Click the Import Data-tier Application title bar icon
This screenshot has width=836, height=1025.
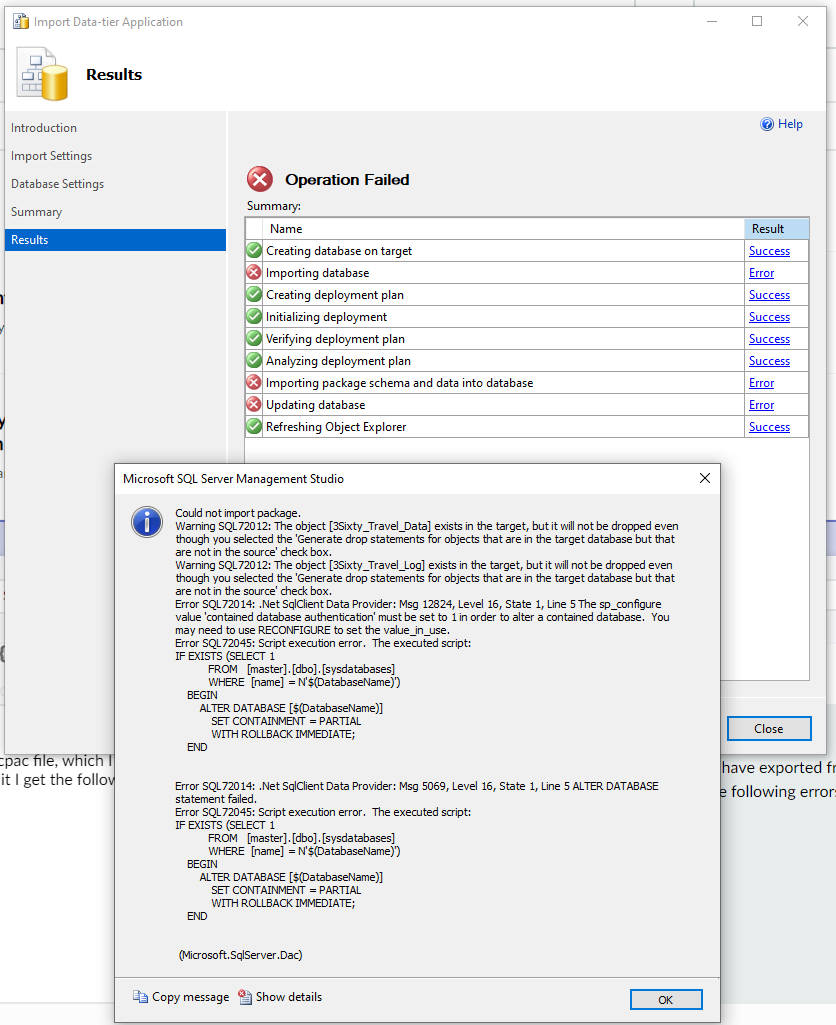[21, 22]
